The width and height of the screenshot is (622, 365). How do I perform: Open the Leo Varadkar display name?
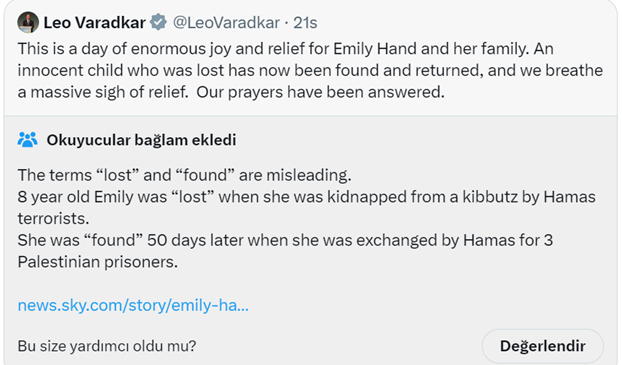tap(94, 23)
